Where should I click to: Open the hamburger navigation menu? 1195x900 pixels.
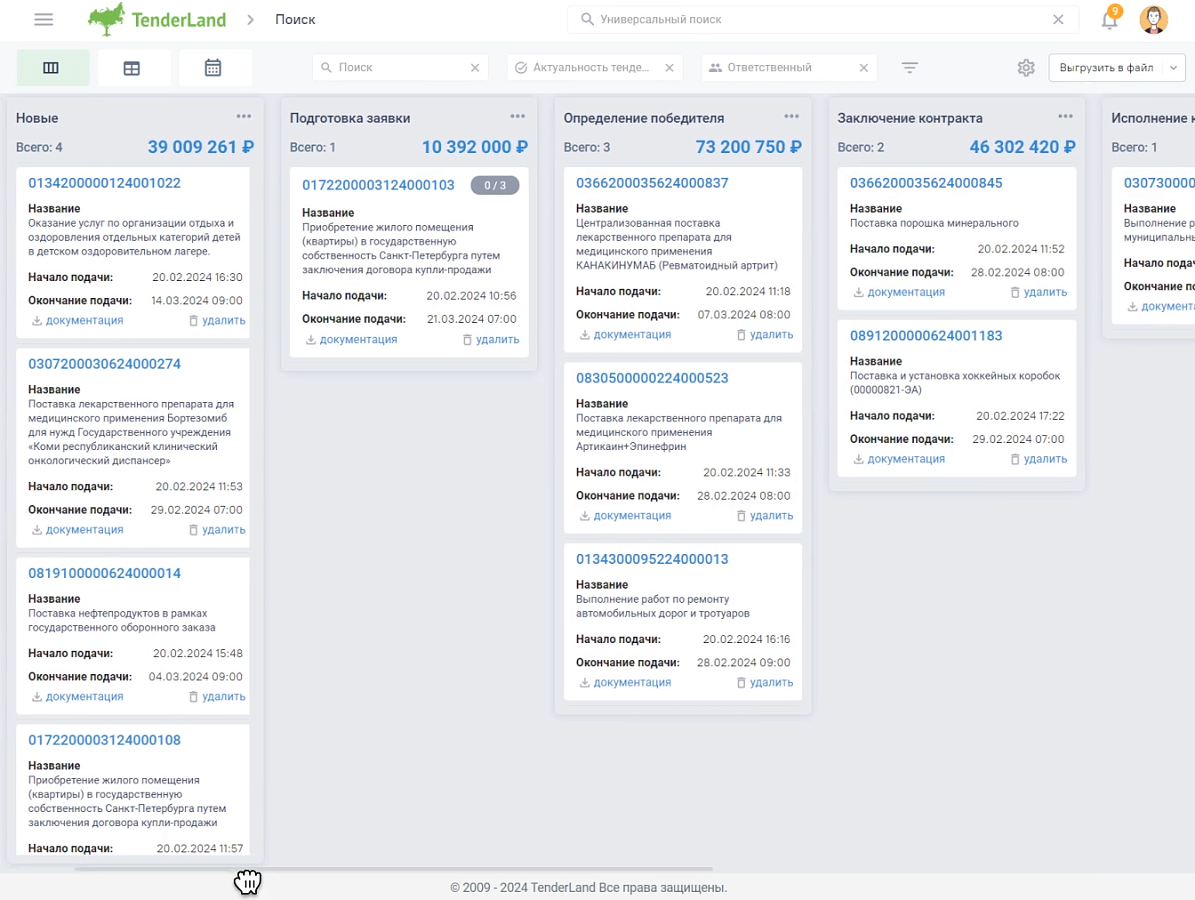(43, 19)
